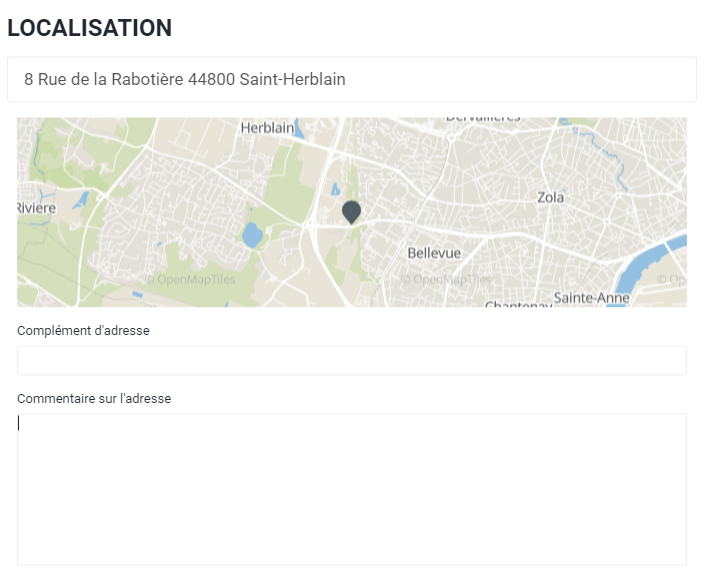
Task: Click the partially hidden "Dervallières" label on the map
Action: click(483, 120)
